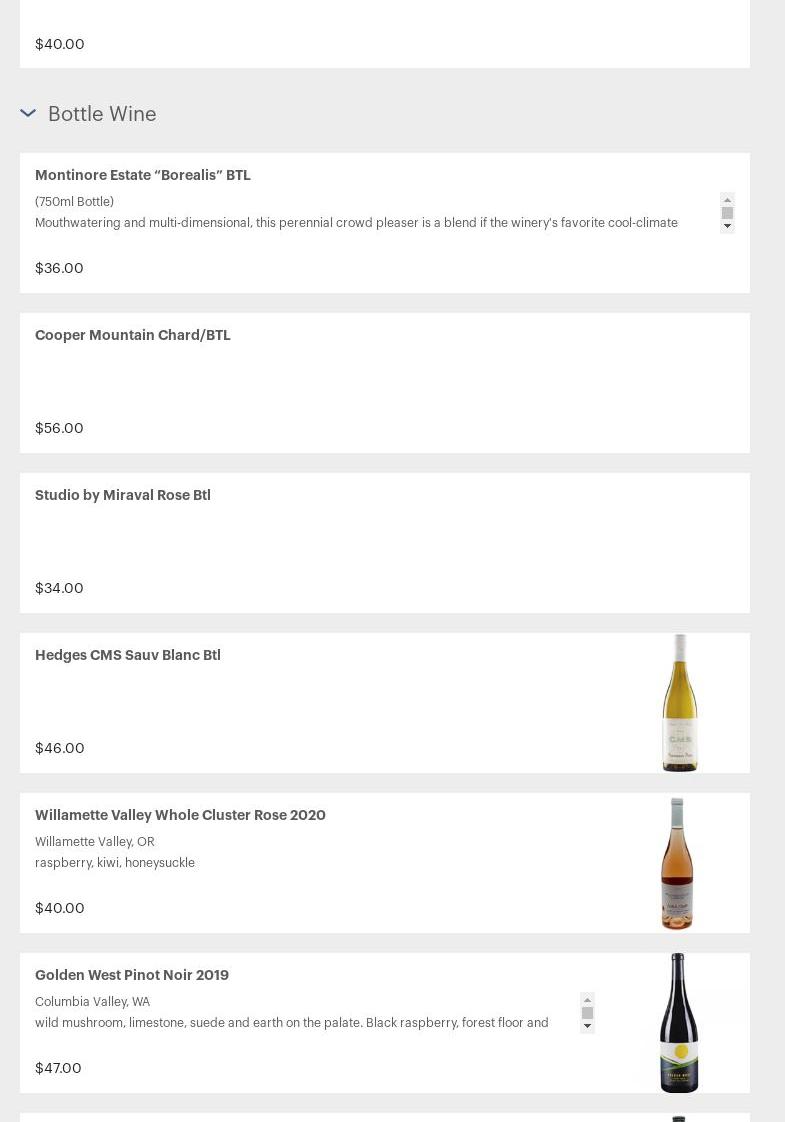
Task: Select Hedges CMS Sauv Blanc Btl title
Action: tap(128, 655)
